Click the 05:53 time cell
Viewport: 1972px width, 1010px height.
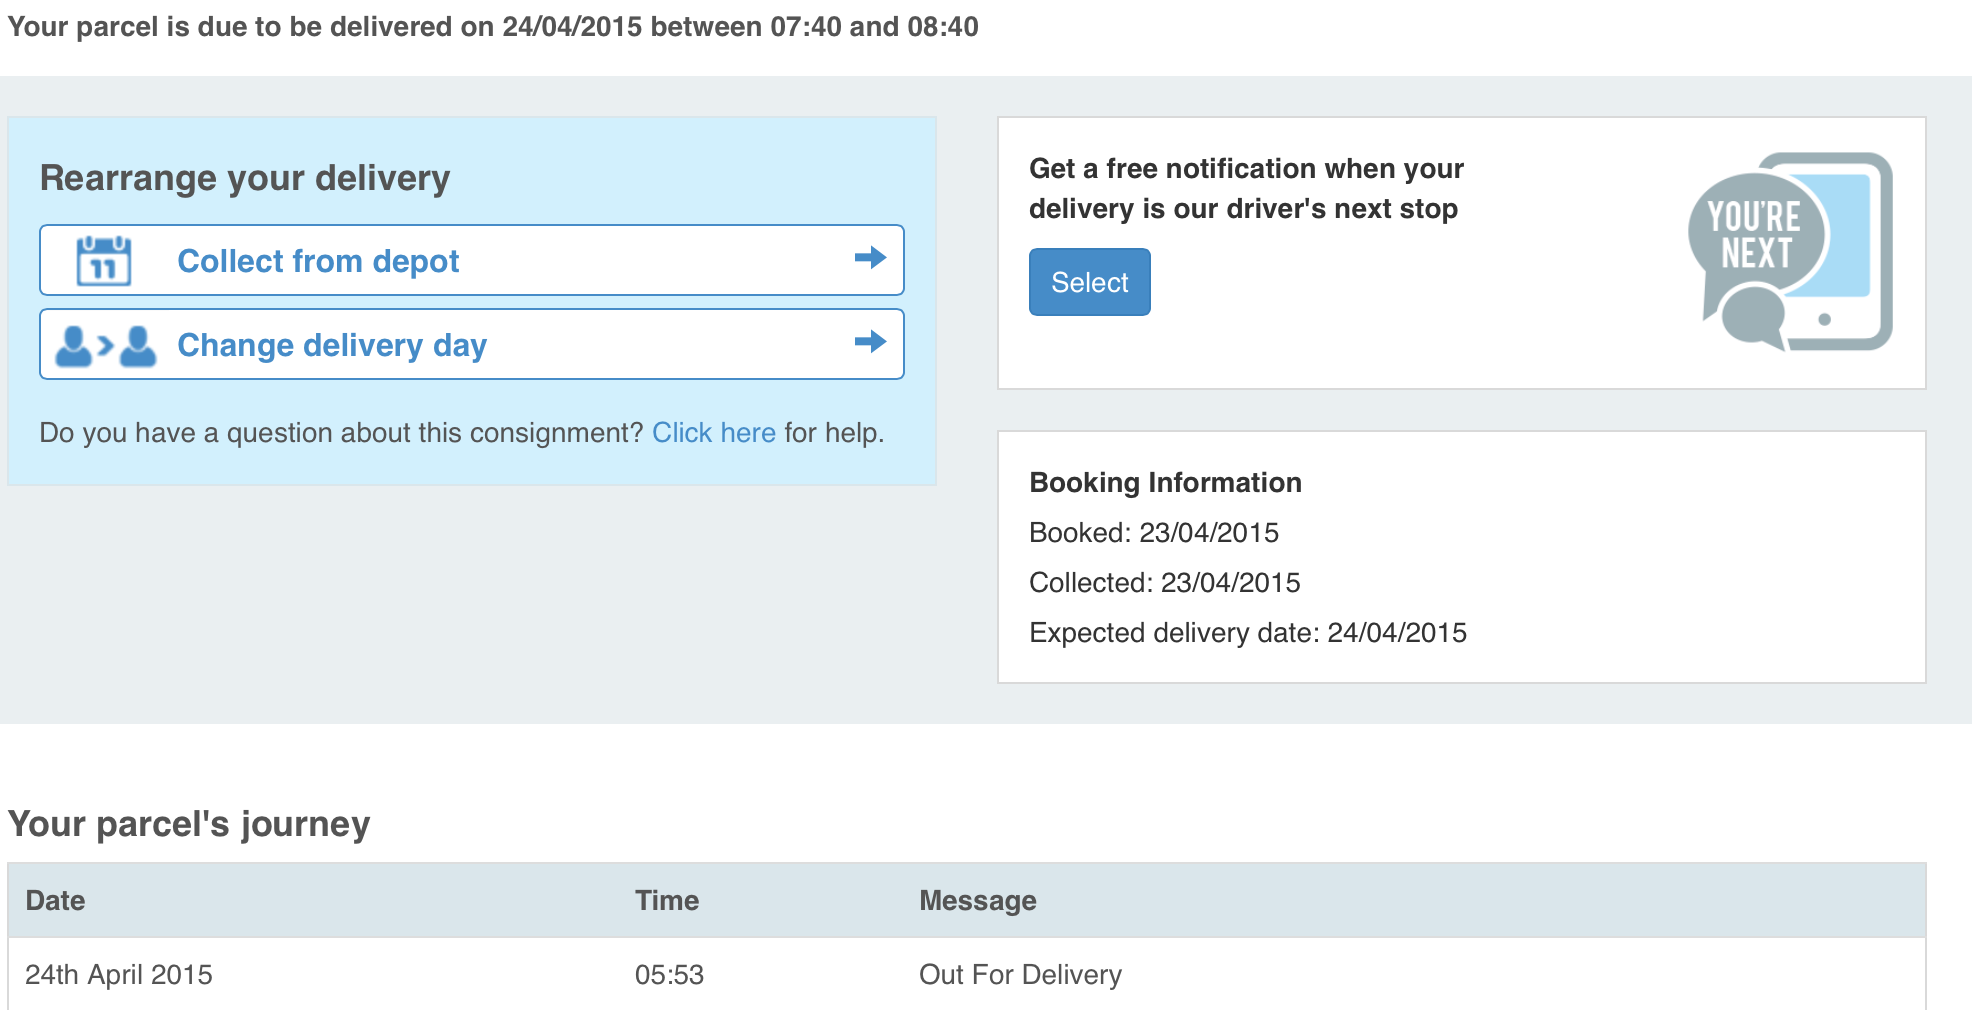(669, 975)
